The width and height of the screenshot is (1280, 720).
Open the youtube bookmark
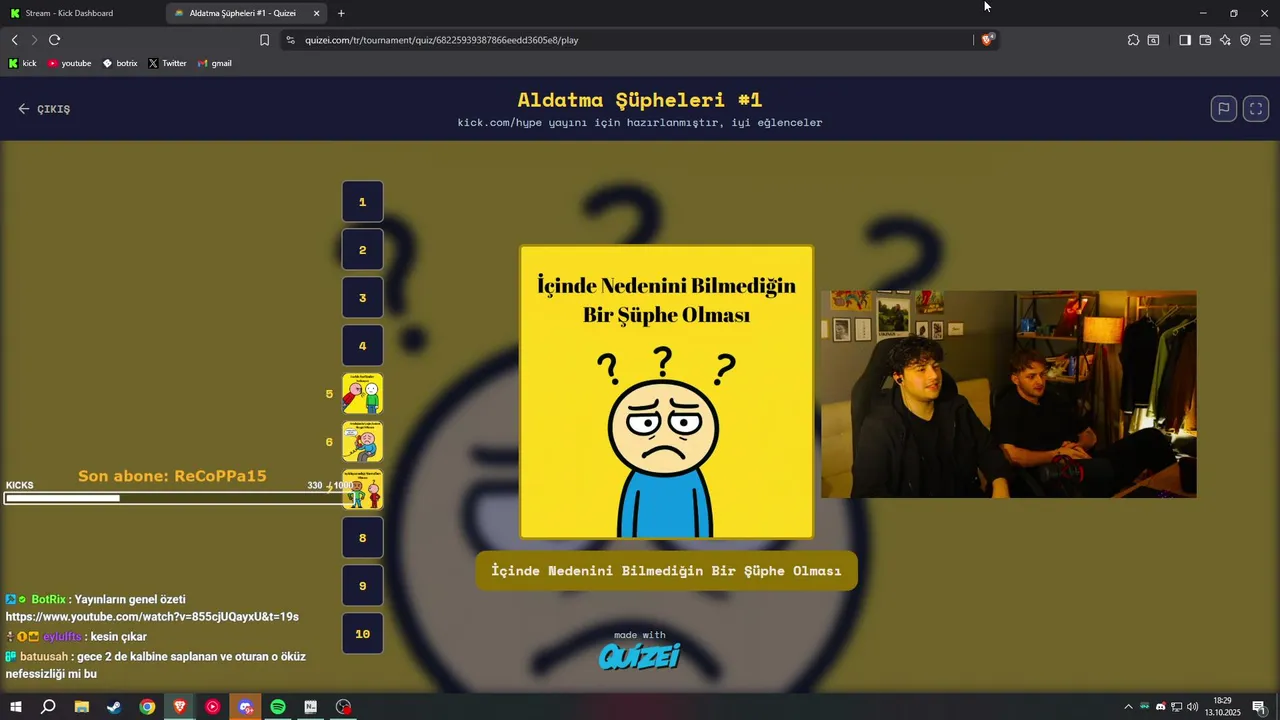click(x=69, y=63)
